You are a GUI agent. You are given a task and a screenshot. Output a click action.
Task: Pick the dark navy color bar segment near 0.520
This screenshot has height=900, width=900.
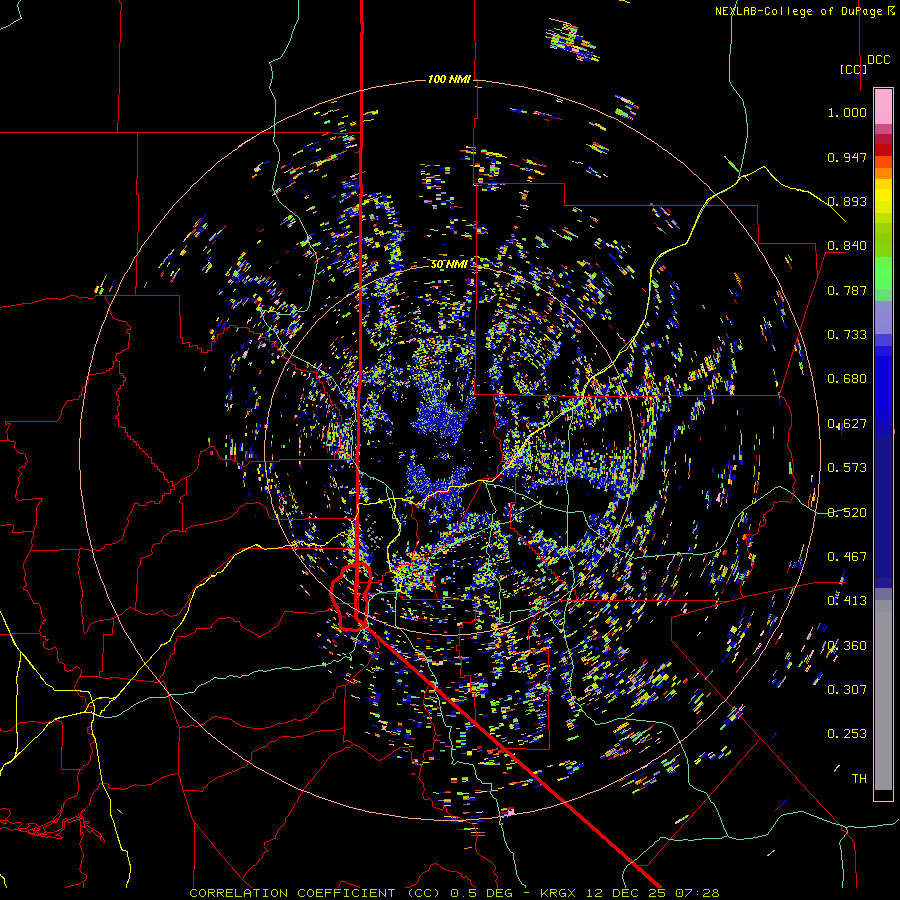coord(883,511)
